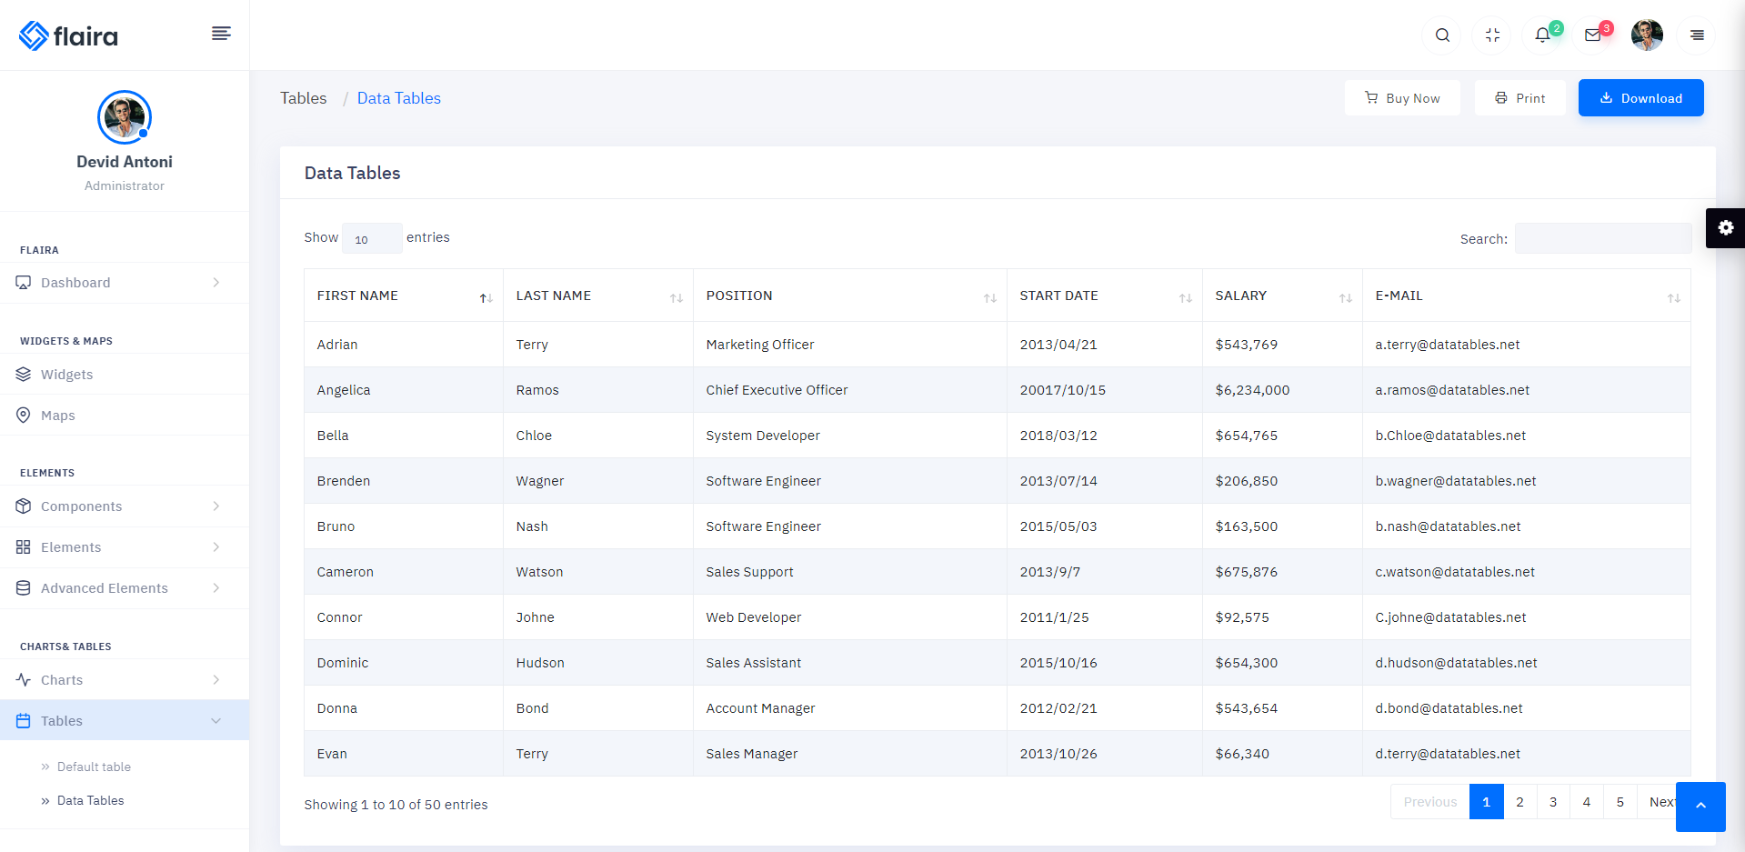Image resolution: width=1745 pixels, height=852 pixels.
Task: Expand the Charts menu chevron
Action: pos(216,680)
